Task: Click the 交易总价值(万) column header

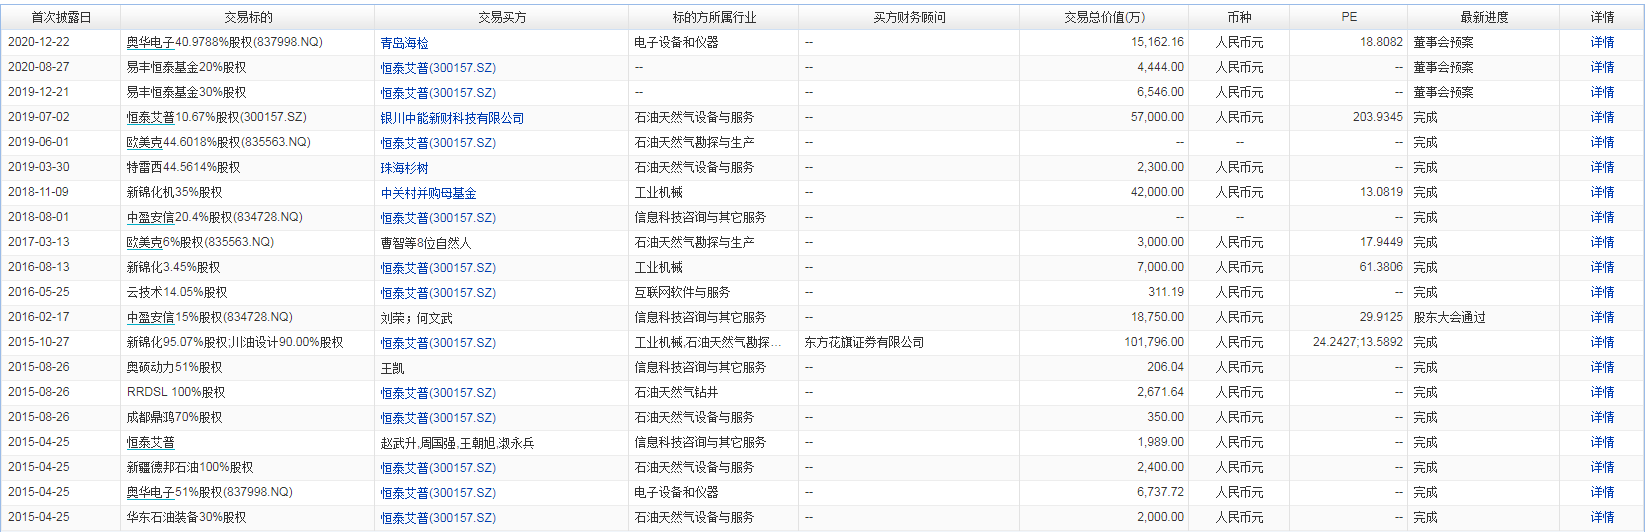Action: click(1104, 17)
